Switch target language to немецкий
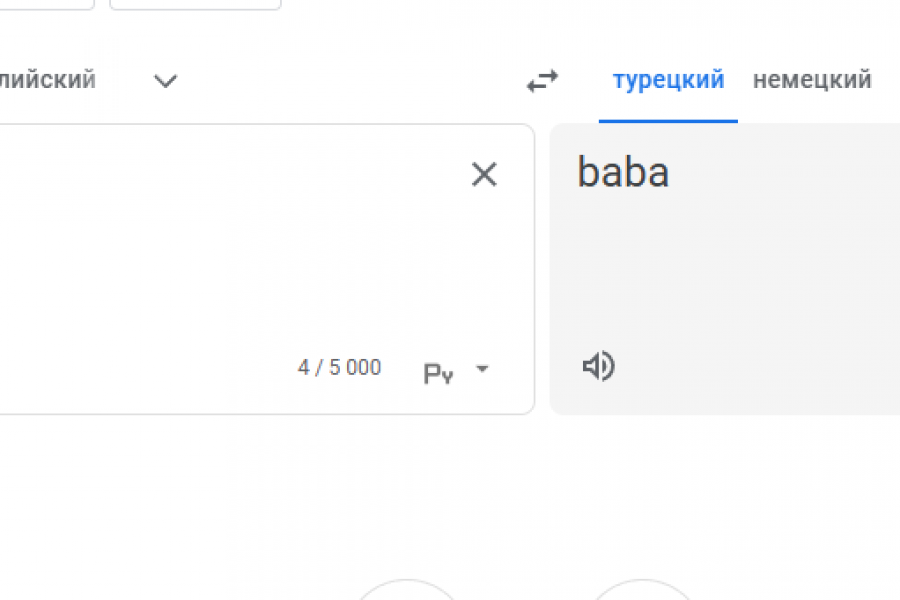 tap(812, 80)
